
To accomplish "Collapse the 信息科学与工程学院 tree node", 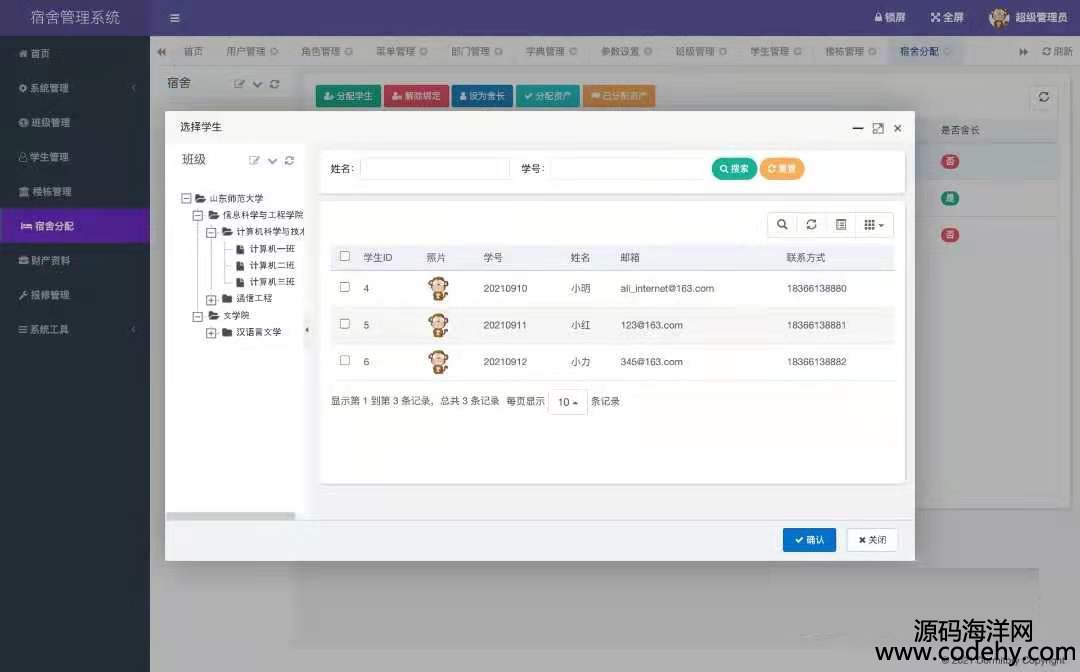I will (x=198, y=216).
